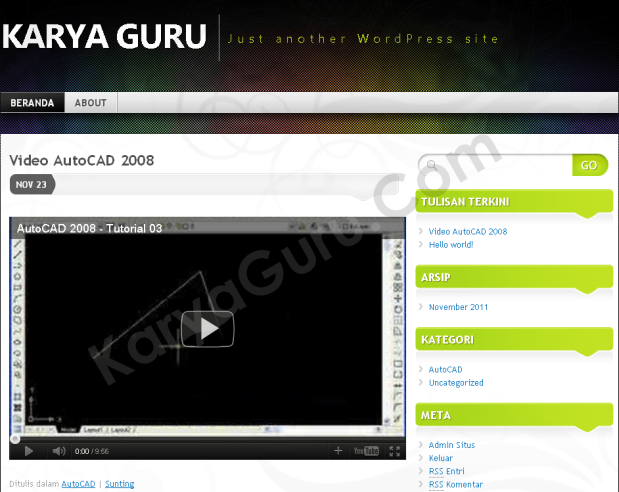Enter fullscreen mode in video player

point(394,451)
